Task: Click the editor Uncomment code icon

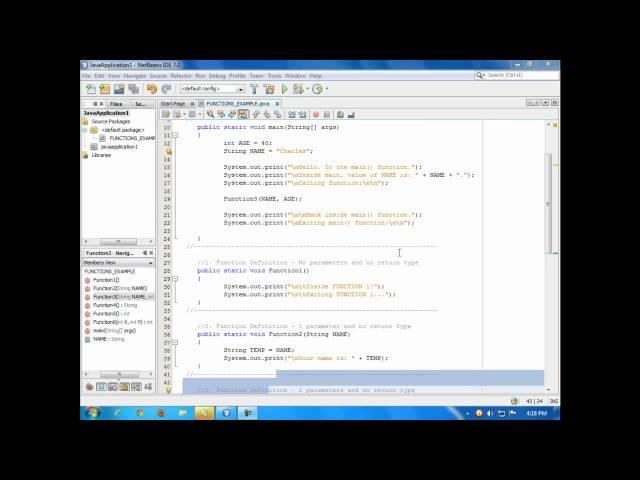Action: tap(351, 115)
